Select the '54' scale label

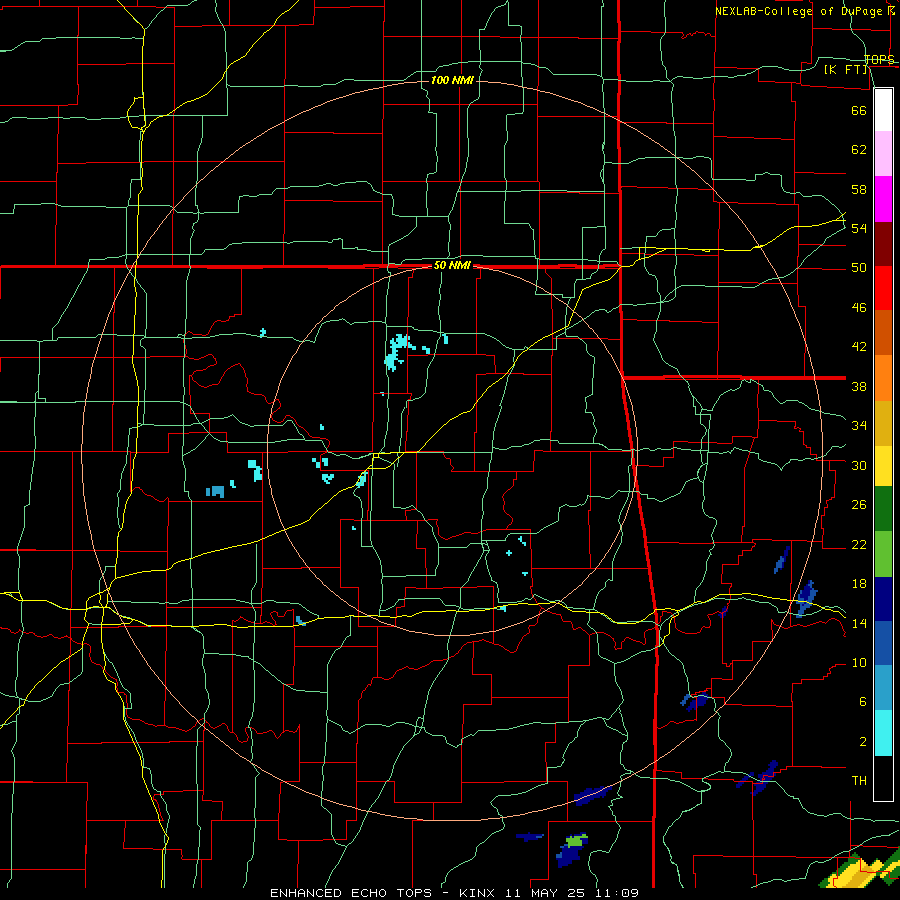pyautogui.click(x=859, y=228)
